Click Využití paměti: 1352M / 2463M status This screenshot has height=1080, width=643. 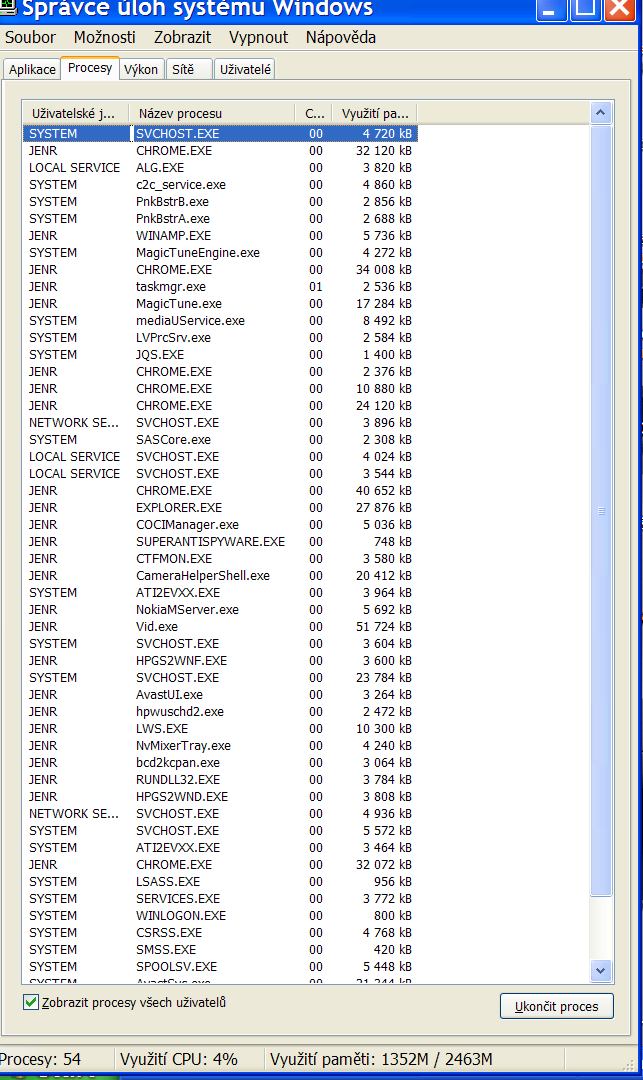pos(415,1059)
